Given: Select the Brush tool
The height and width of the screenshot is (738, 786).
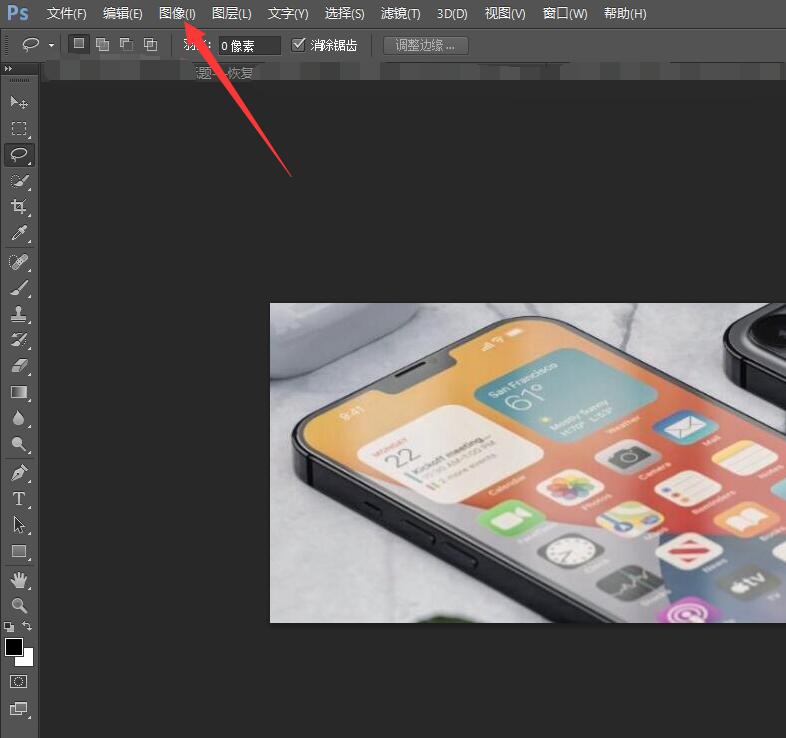Looking at the screenshot, I should (x=19, y=288).
